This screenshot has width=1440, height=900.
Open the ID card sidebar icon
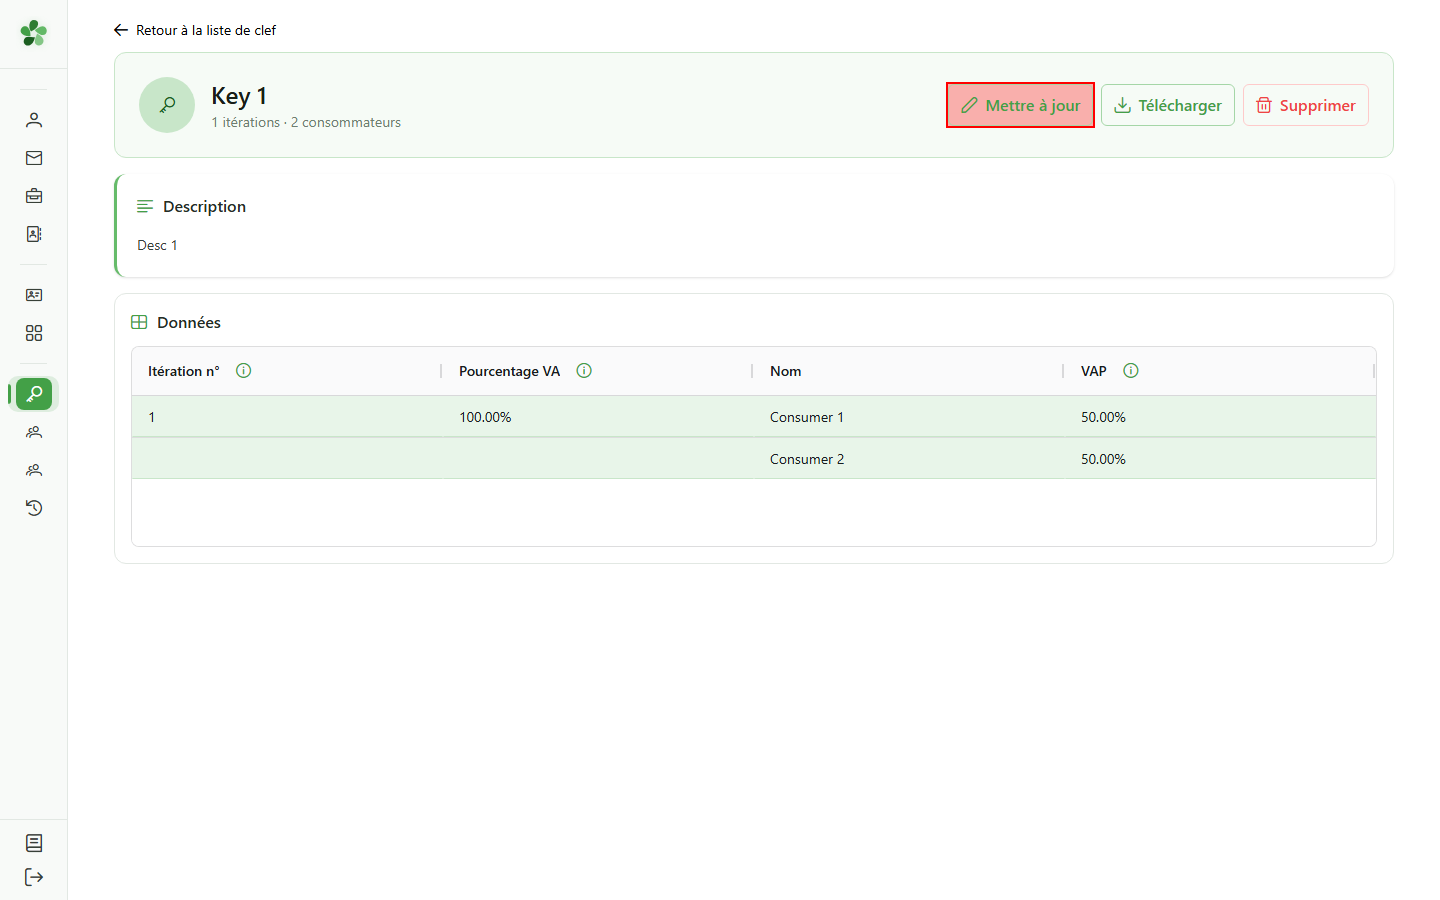34,295
